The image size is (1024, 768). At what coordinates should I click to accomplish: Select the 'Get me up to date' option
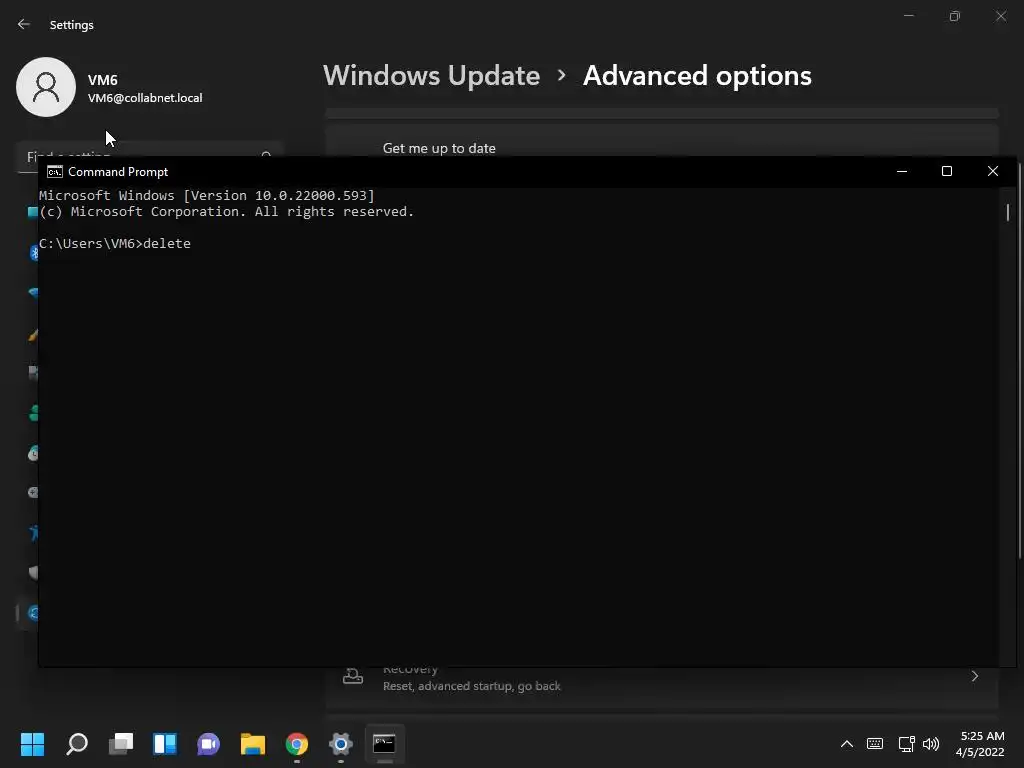pos(439,148)
